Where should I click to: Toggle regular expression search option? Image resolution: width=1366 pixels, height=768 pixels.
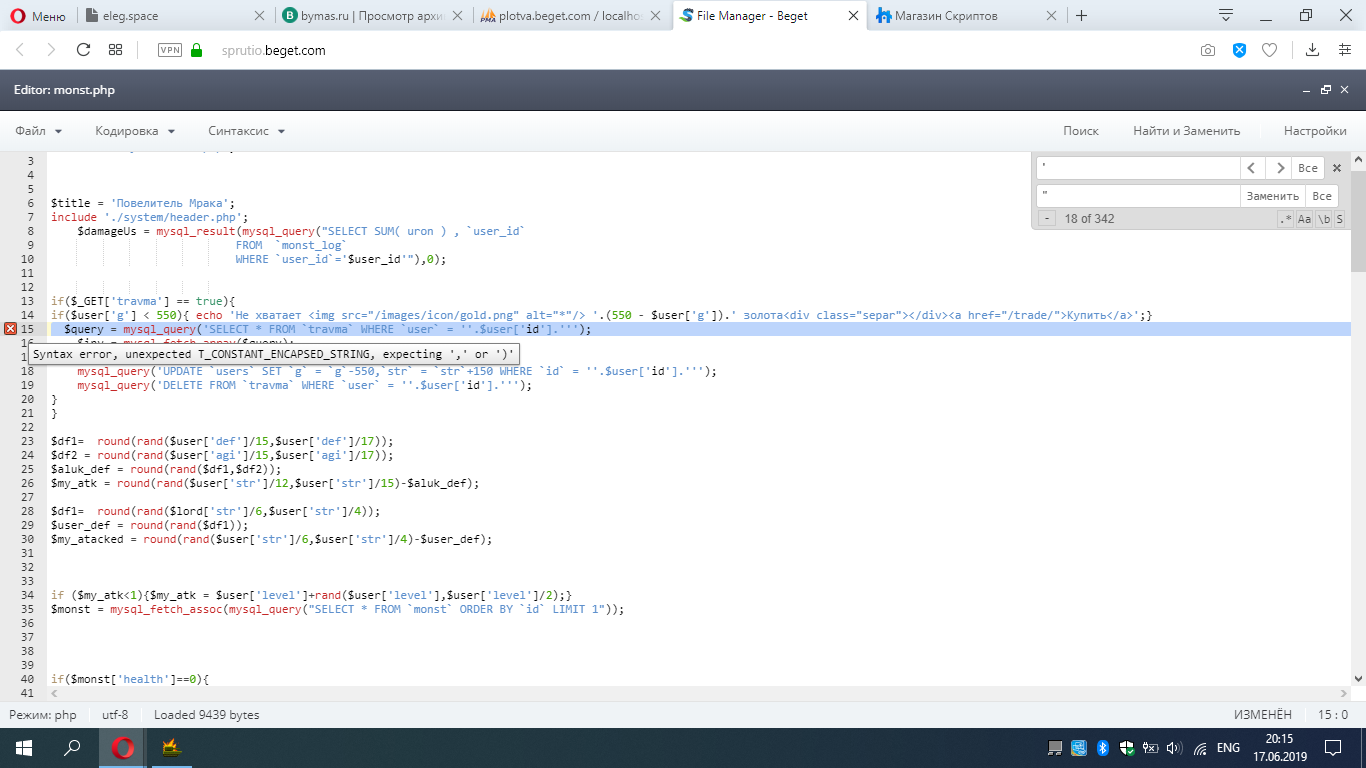coord(1286,219)
